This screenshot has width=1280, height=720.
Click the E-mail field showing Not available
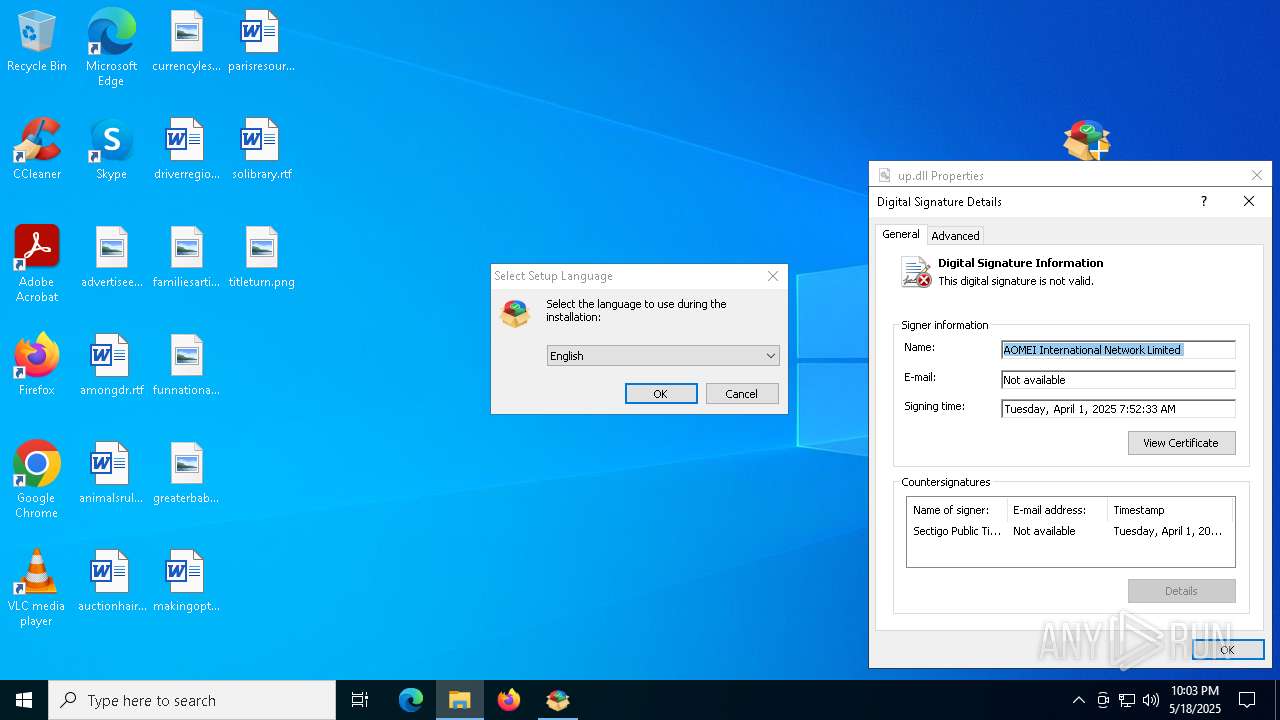coord(1118,380)
